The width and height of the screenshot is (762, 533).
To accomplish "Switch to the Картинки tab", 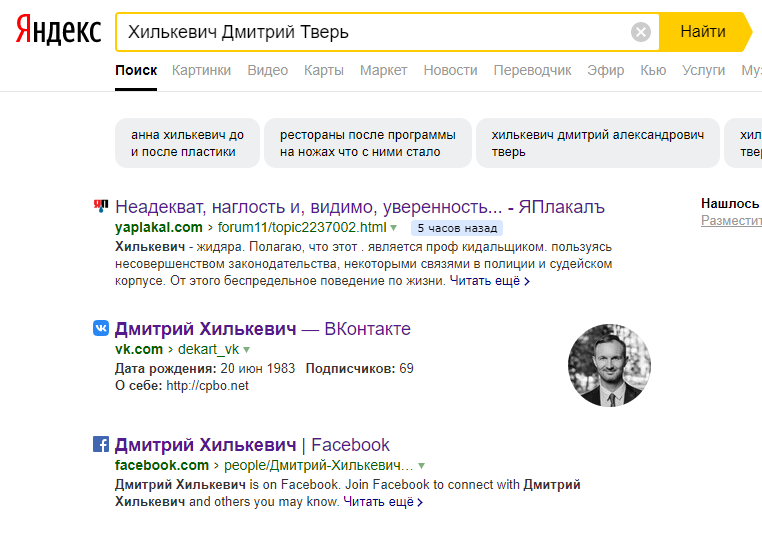I will [x=201, y=70].
